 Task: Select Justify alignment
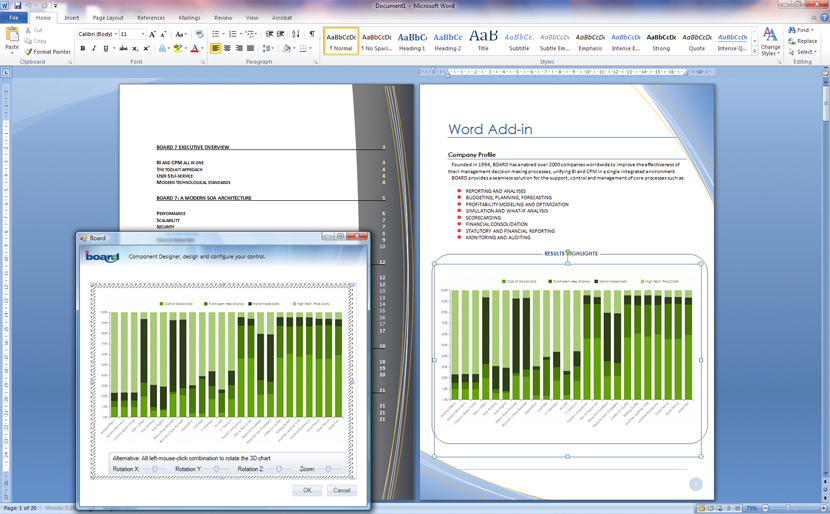[x=250, y=48]
